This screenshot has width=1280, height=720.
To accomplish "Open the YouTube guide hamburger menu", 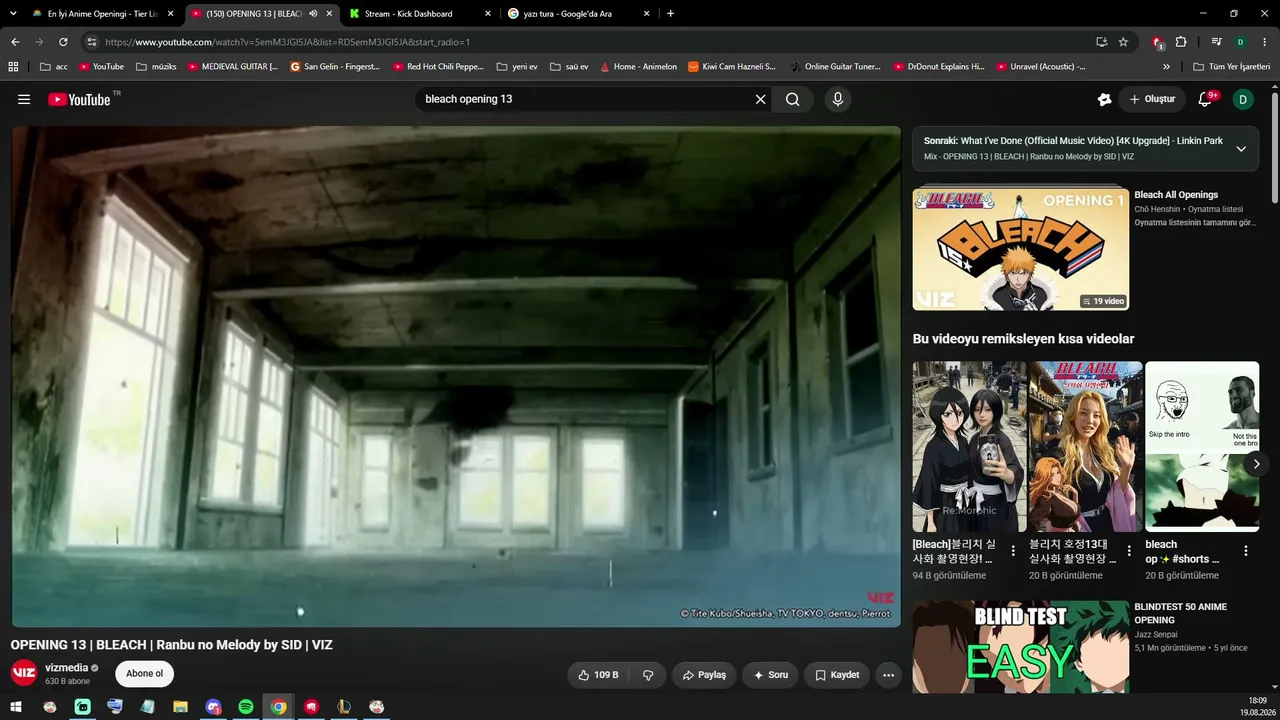I will click(24, 99).
